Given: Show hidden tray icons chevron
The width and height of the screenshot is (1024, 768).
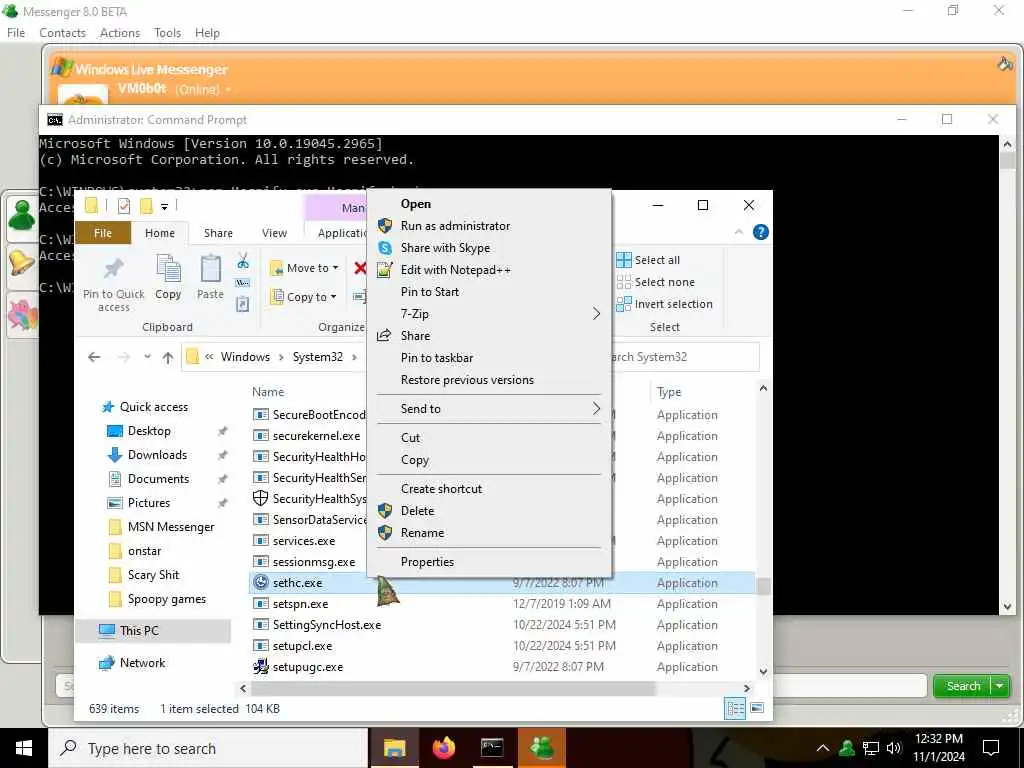Looking at the screenshot, I should click(x=823, y=748).
